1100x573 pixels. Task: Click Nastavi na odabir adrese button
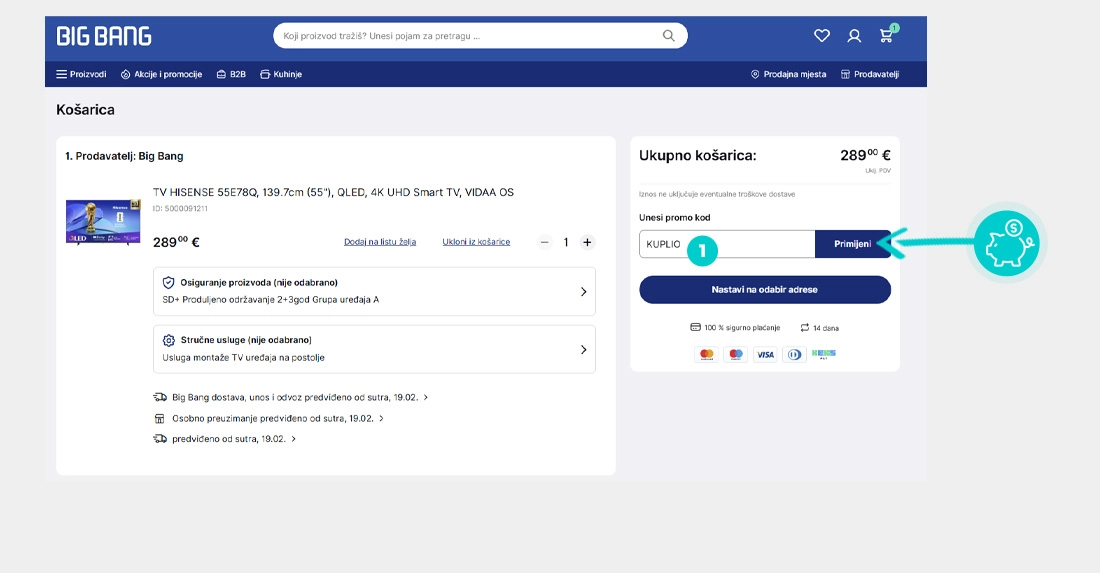tap(765, 290)
